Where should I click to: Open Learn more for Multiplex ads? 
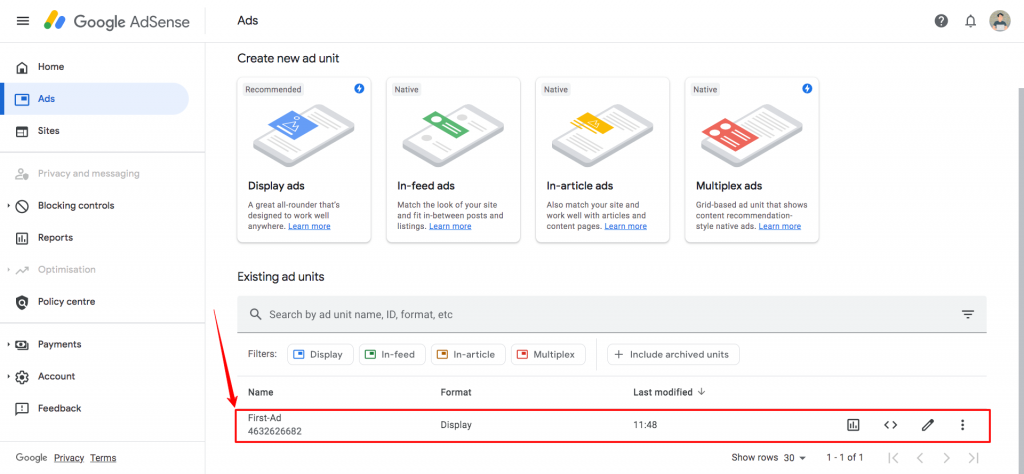tap(780, 226)
